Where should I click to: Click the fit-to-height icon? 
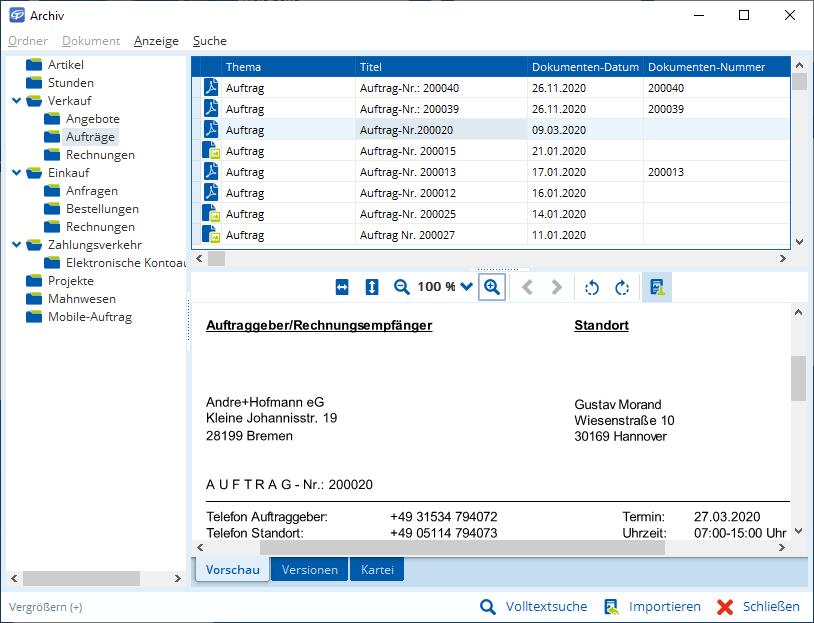click(372, 287)
